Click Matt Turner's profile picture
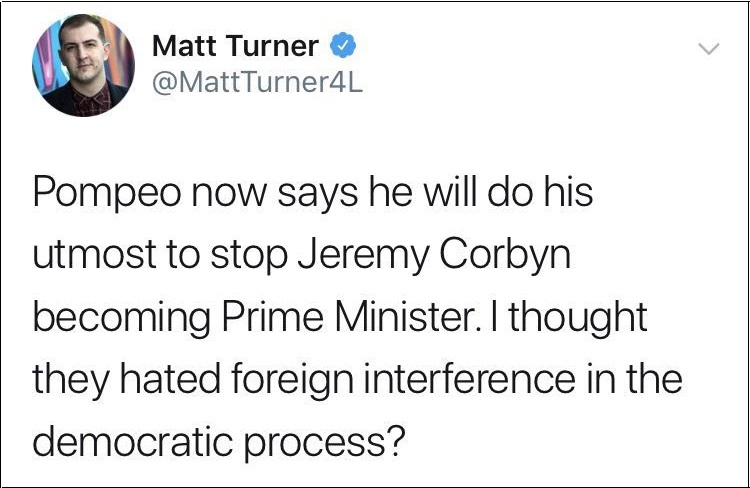This screenshot has height=488, width=750. coord(84,65)
